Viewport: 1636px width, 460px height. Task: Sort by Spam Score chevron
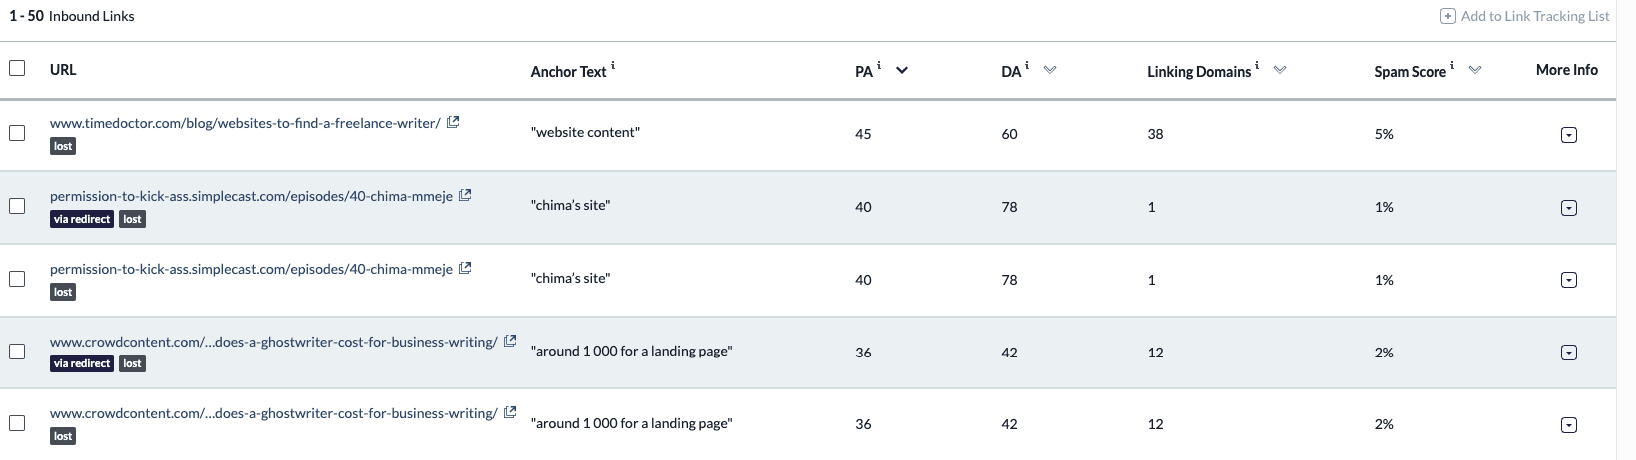[1474, 70]
